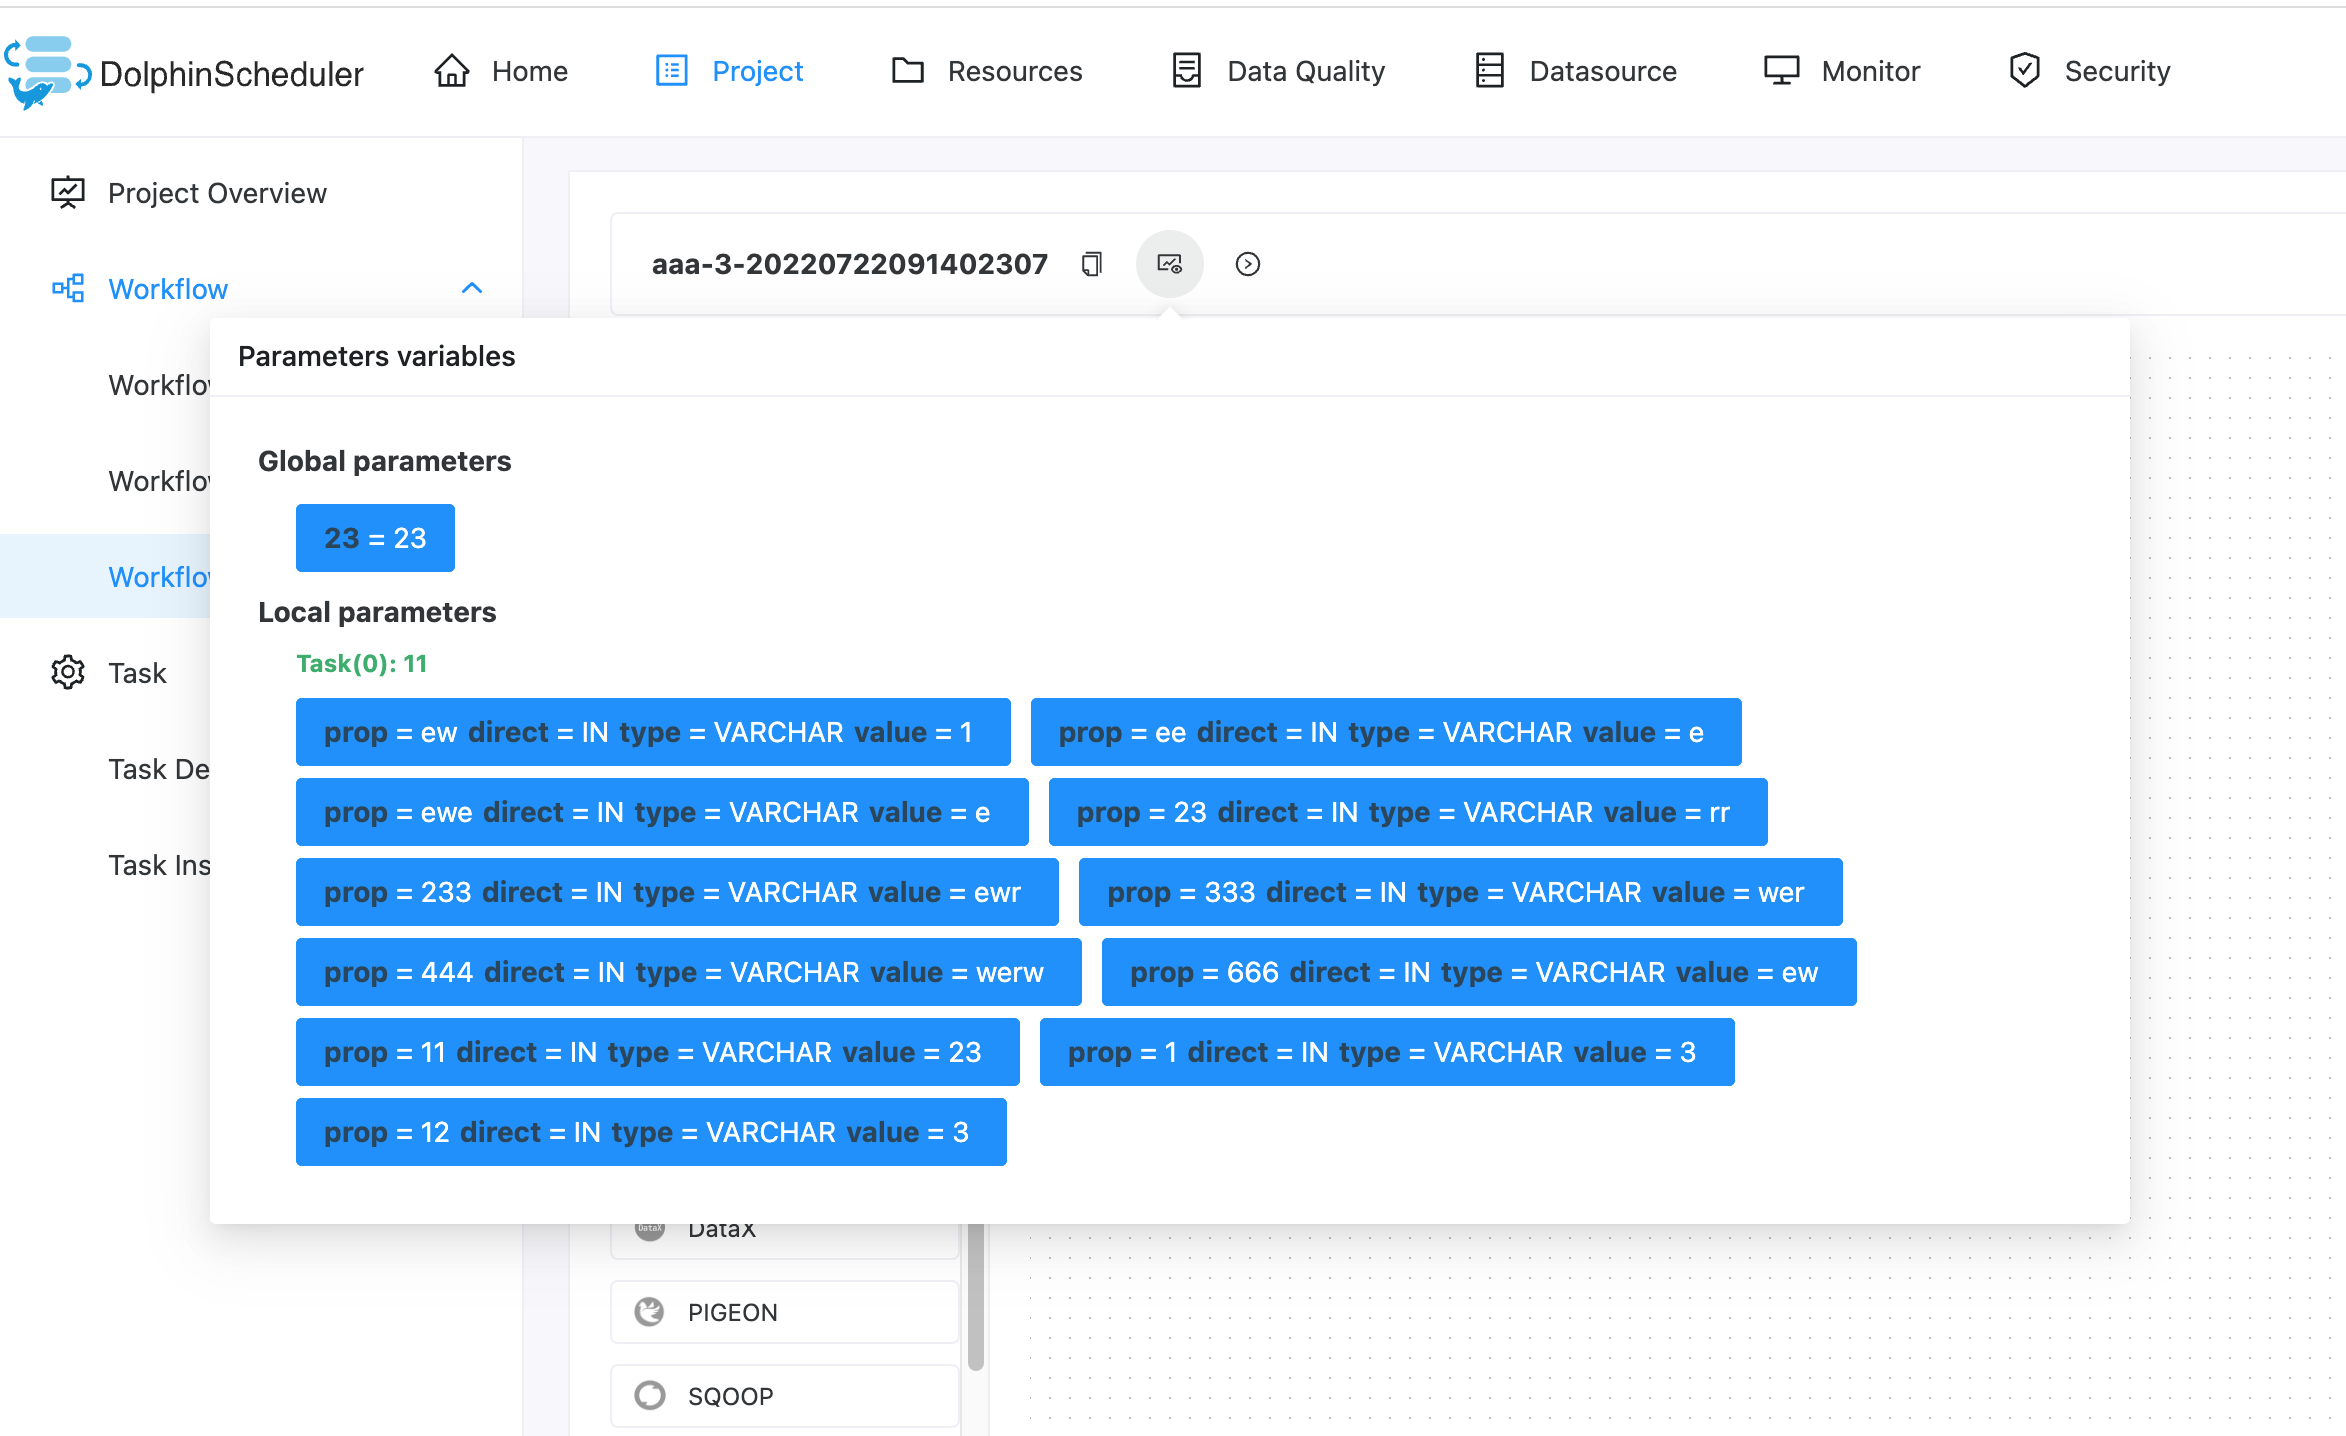This screenshot has width=2346, height=1436.
Task: Select the SQOOP task type icon
Action: tap(650, 1396)
